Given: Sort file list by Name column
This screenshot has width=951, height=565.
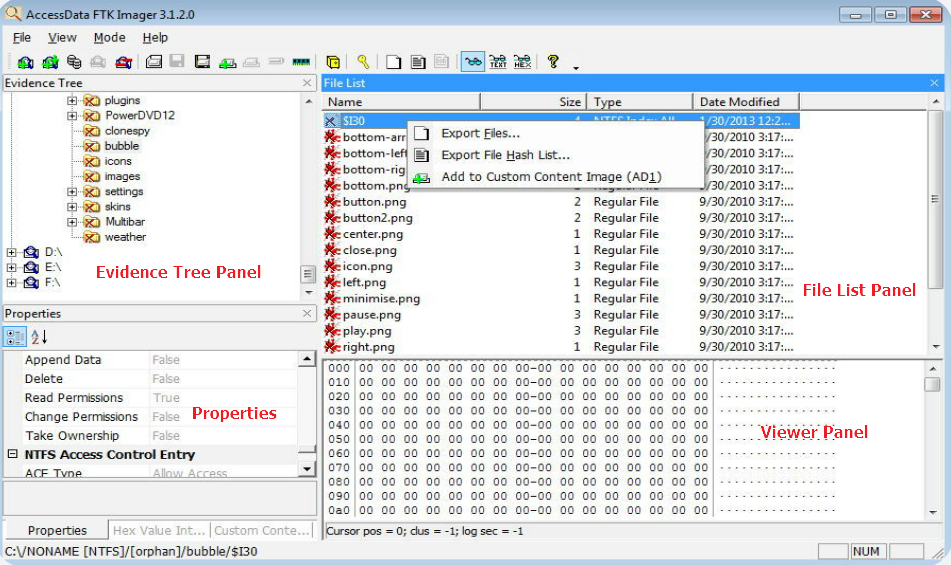Looking at the screenshot, I should [x=401, y=102].
